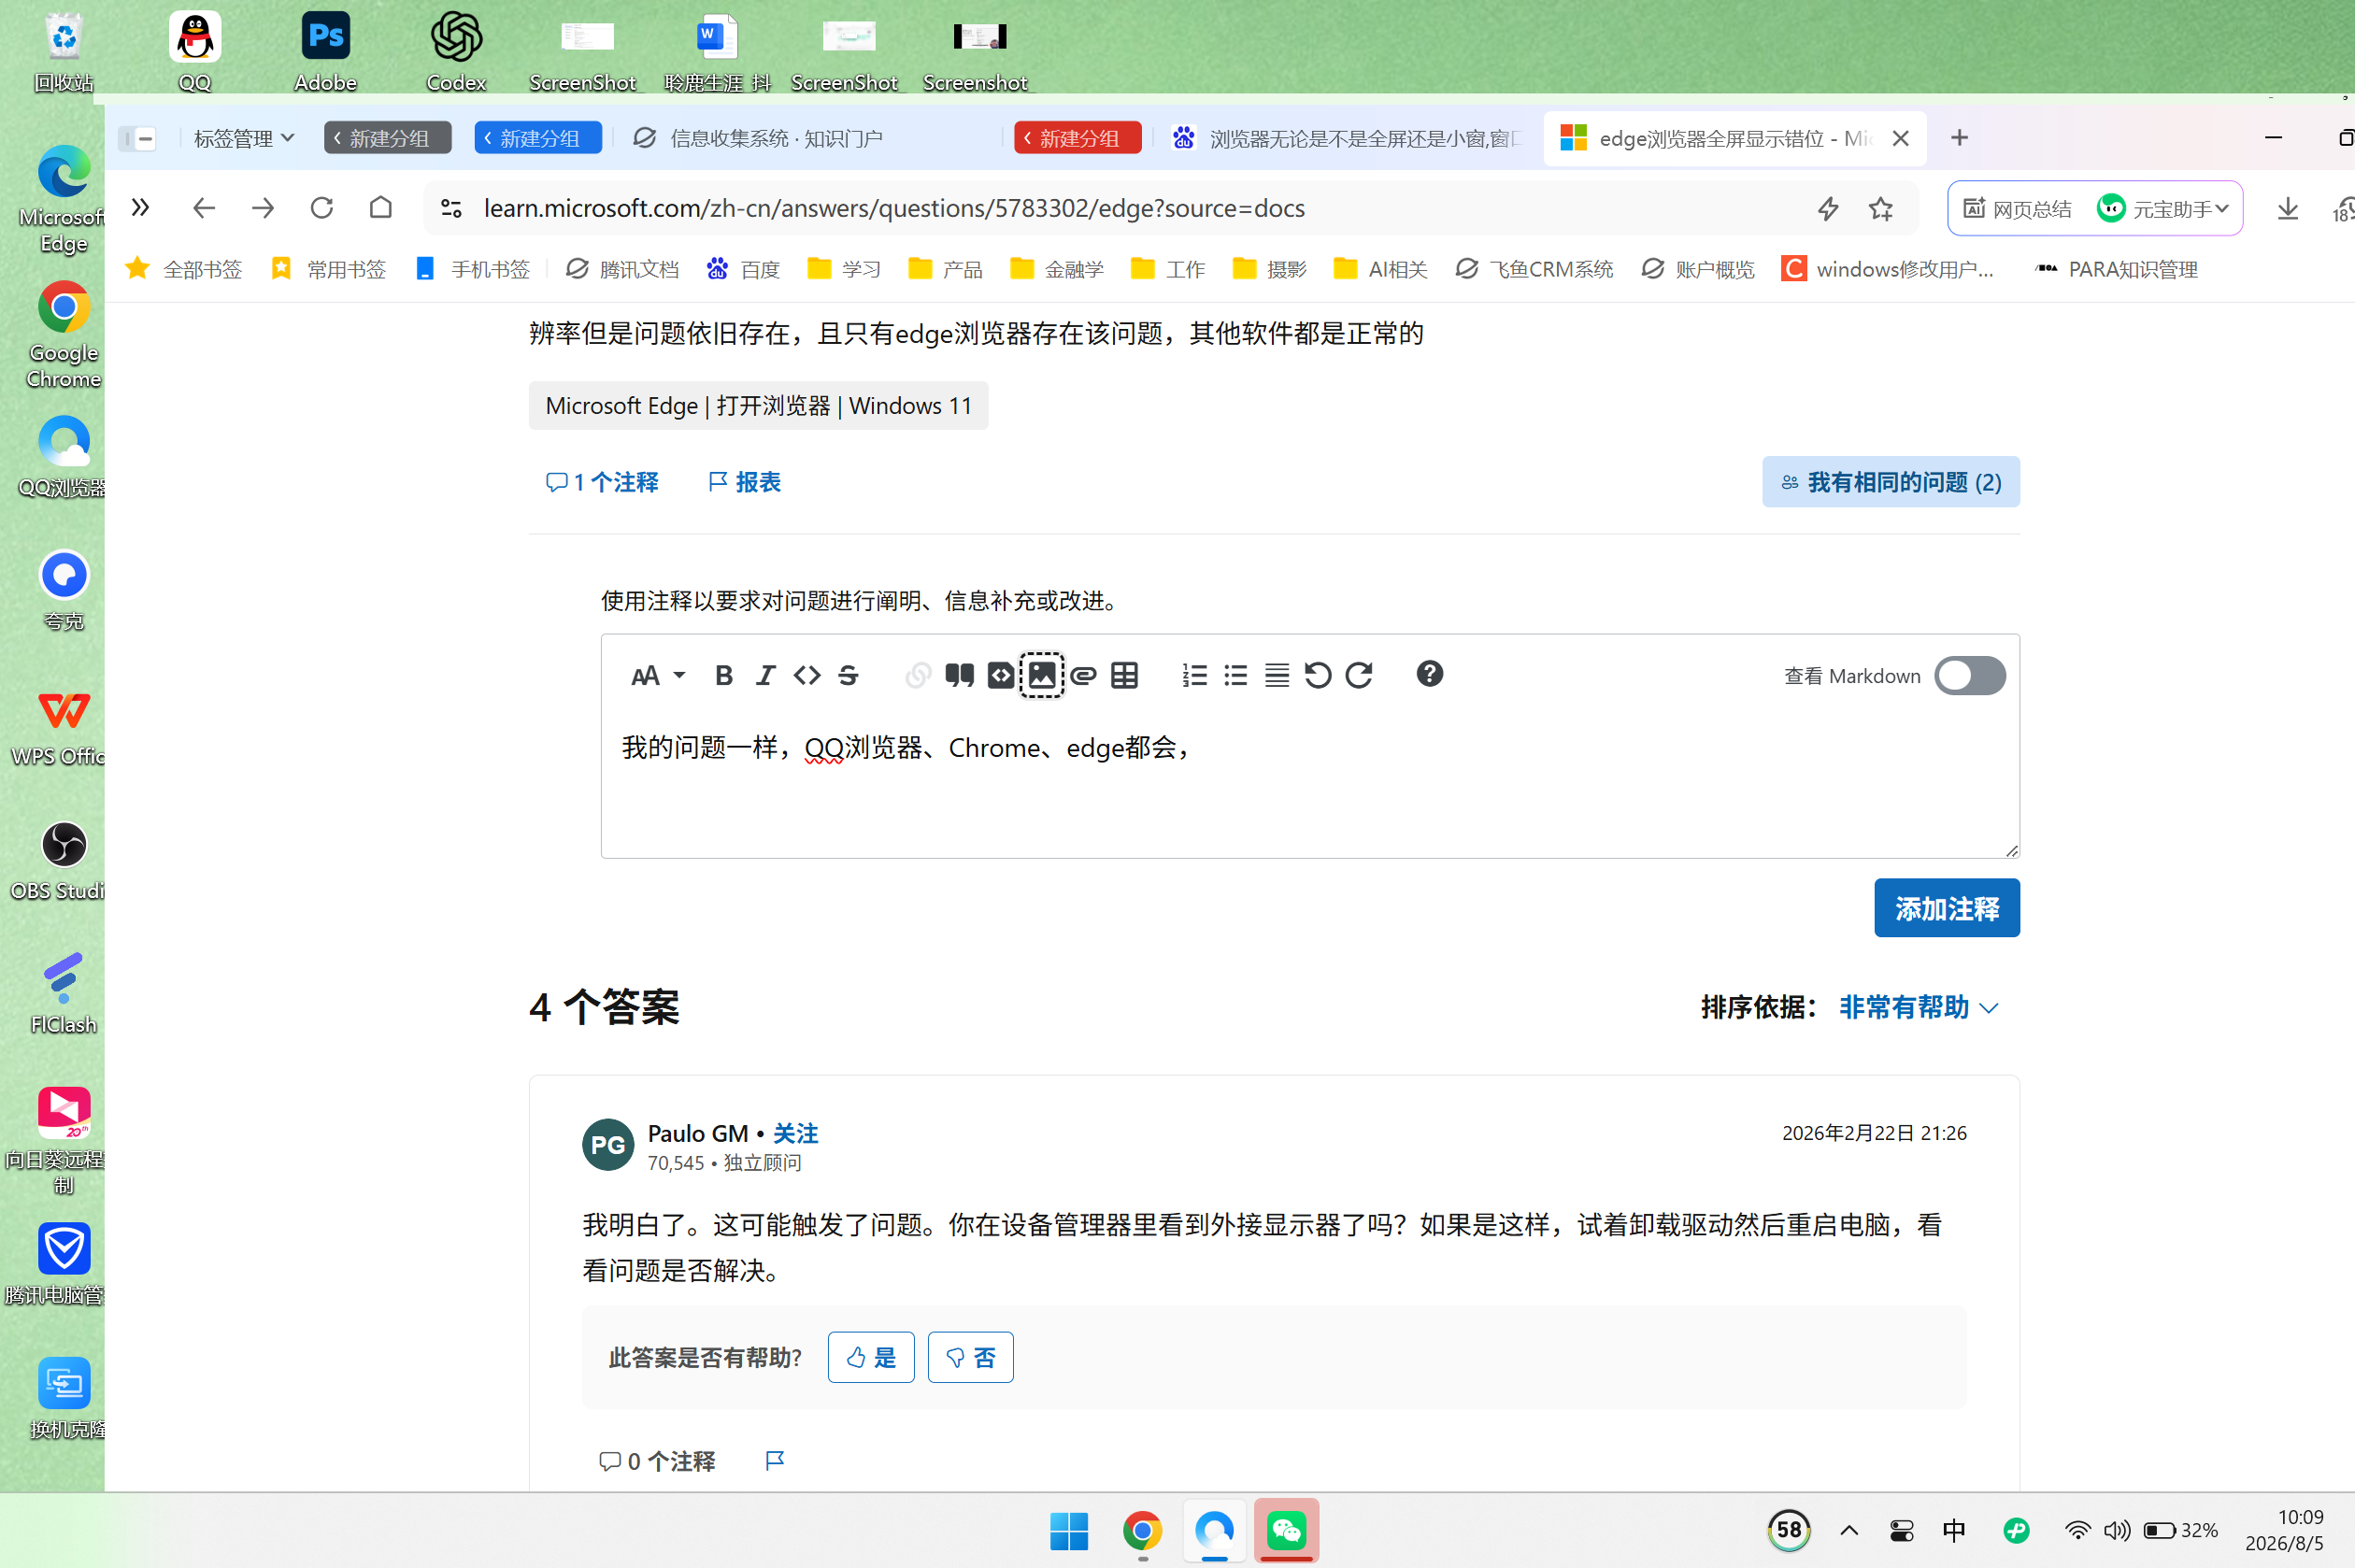Click 我有相同的问题 (2) button
Image resolution: width=2355 pixels, height=1568 pixels.
click(1890, 482)
